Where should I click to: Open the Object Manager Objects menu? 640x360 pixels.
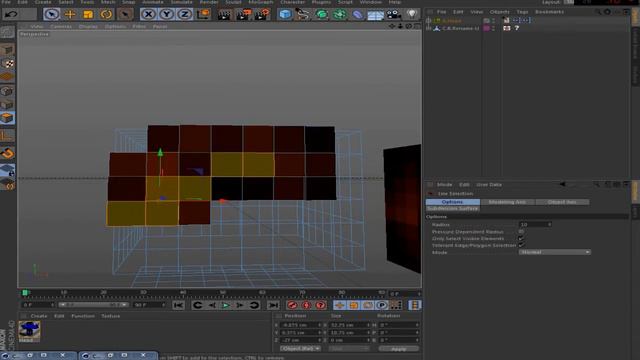pos(499,12)
